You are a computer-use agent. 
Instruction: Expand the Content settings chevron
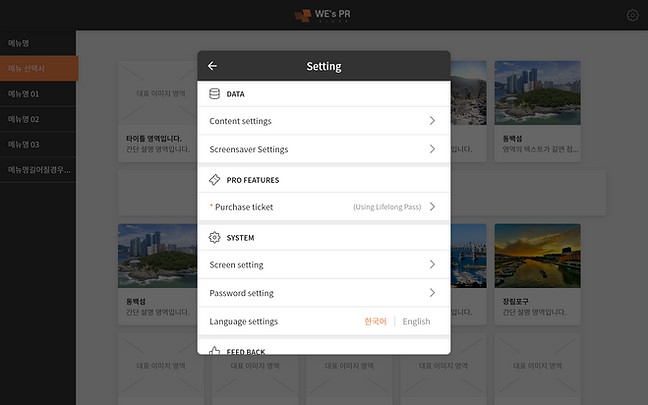432,121
